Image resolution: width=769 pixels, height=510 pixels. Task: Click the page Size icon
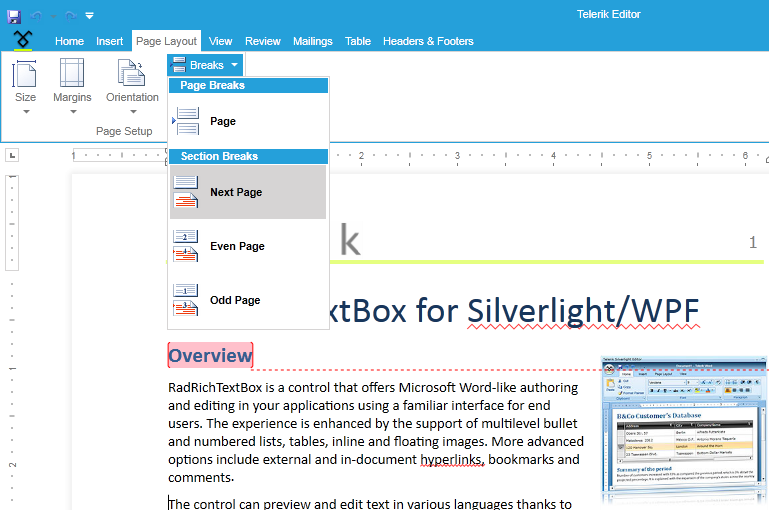click(x=25, y=73)
